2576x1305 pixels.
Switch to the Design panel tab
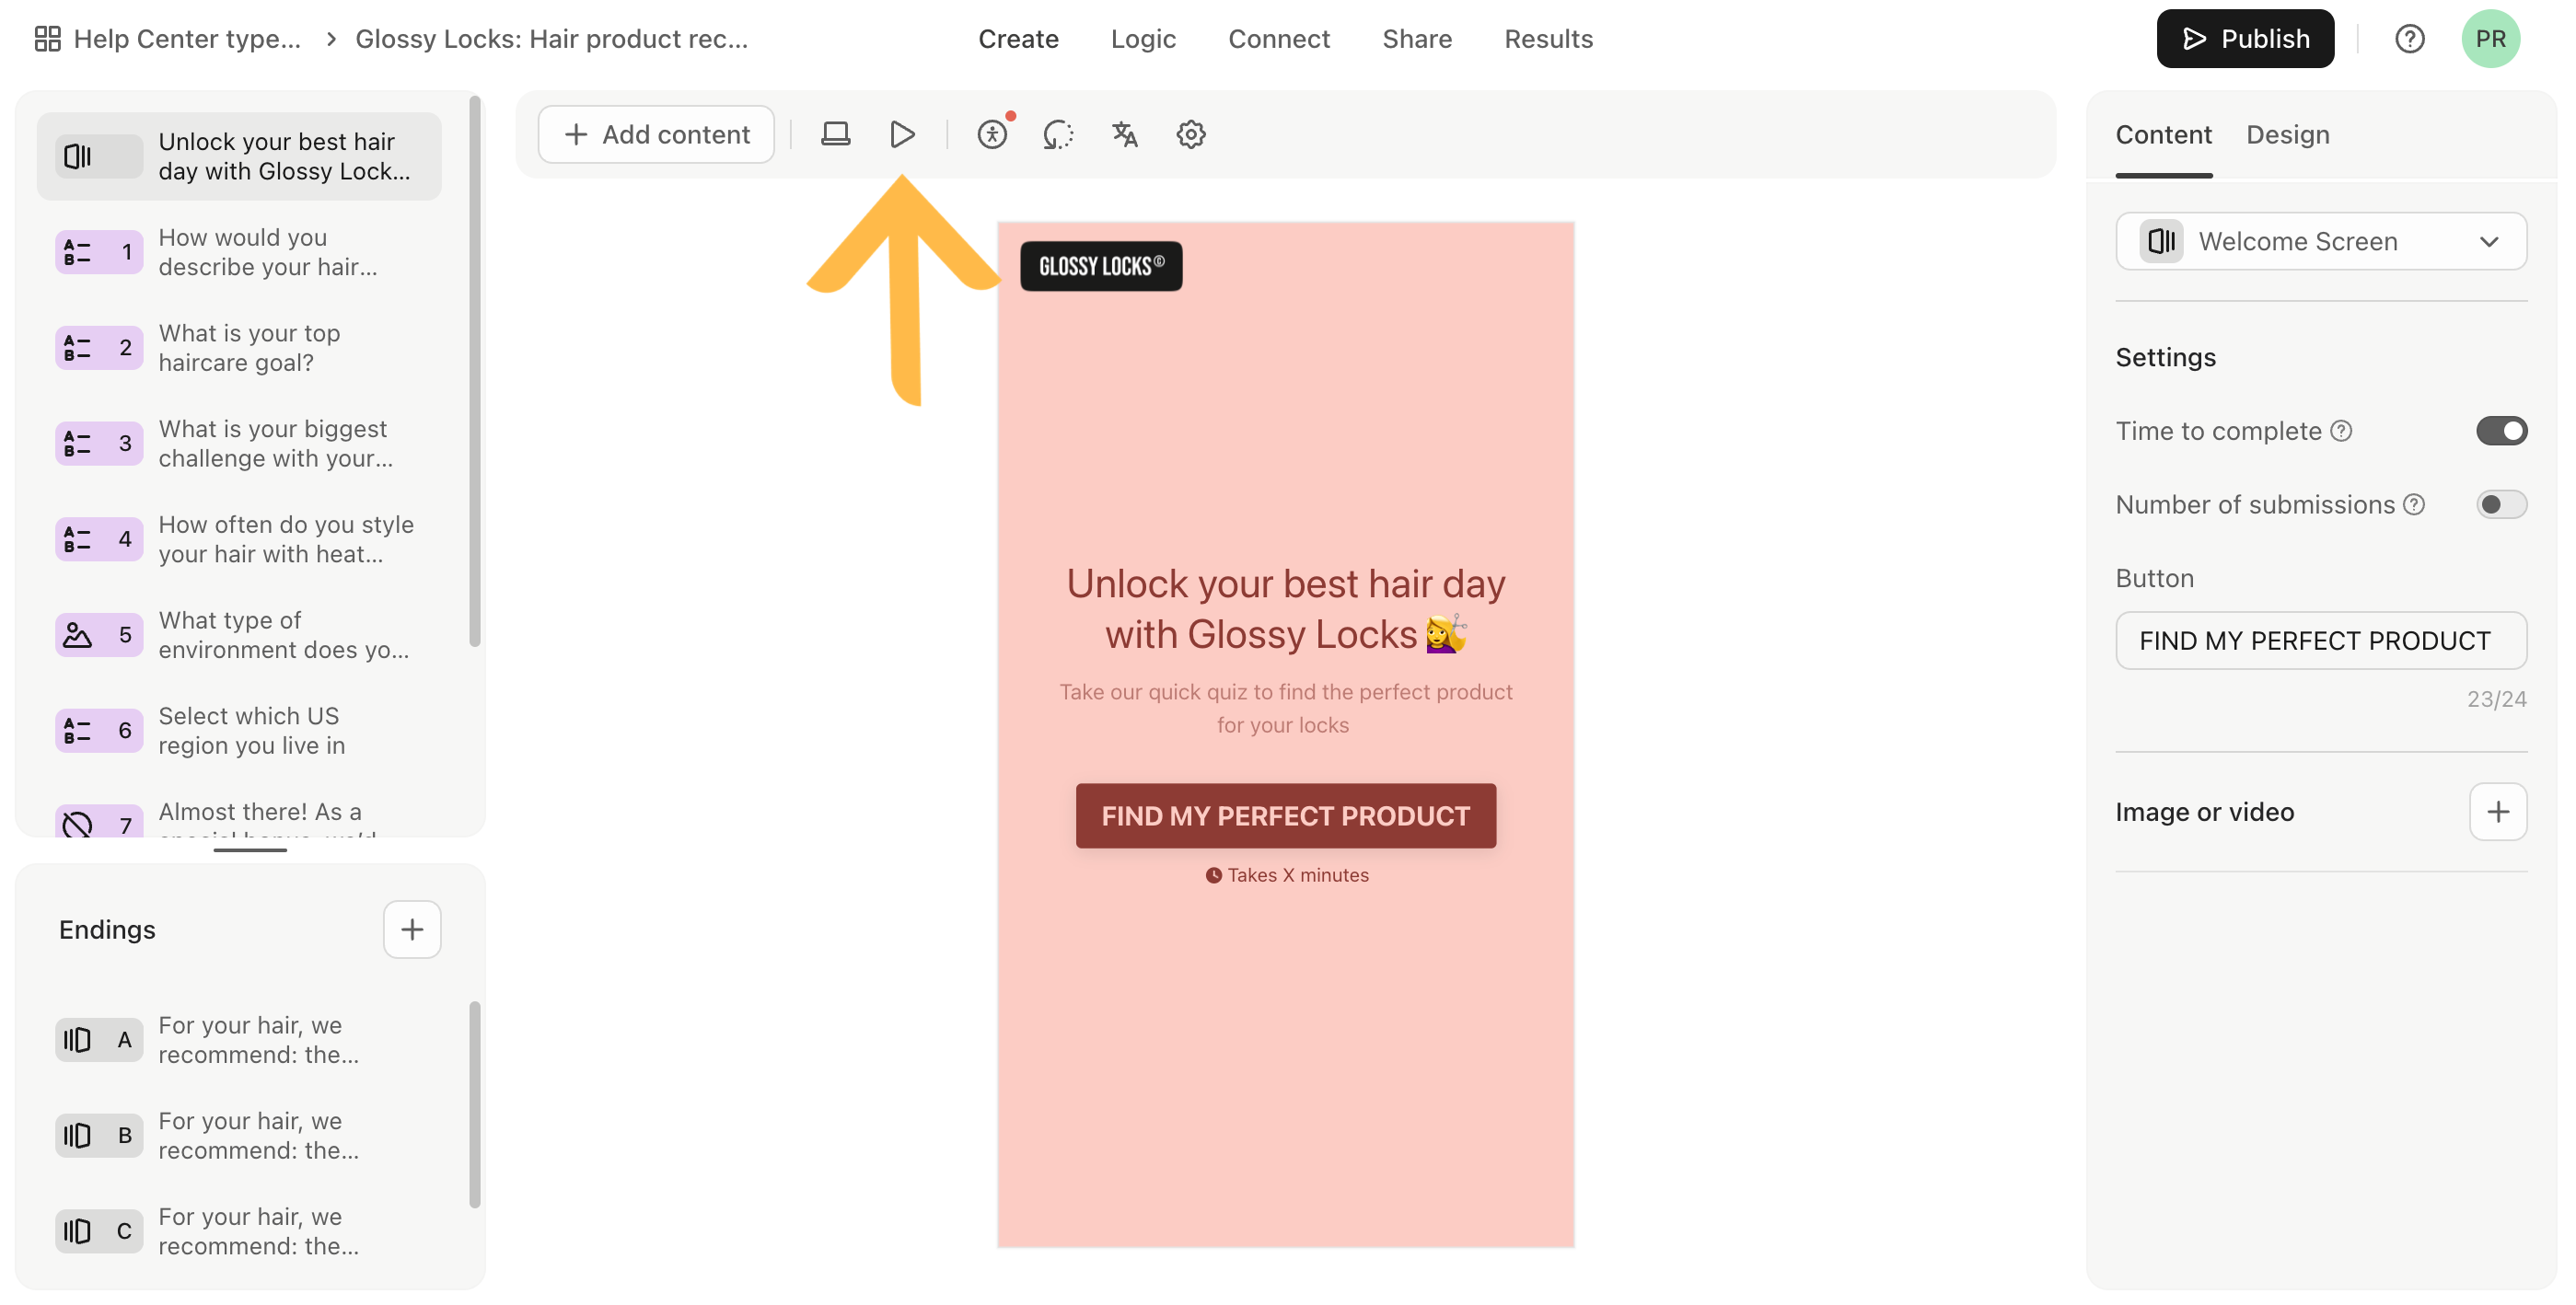[x=2288, y=135]
